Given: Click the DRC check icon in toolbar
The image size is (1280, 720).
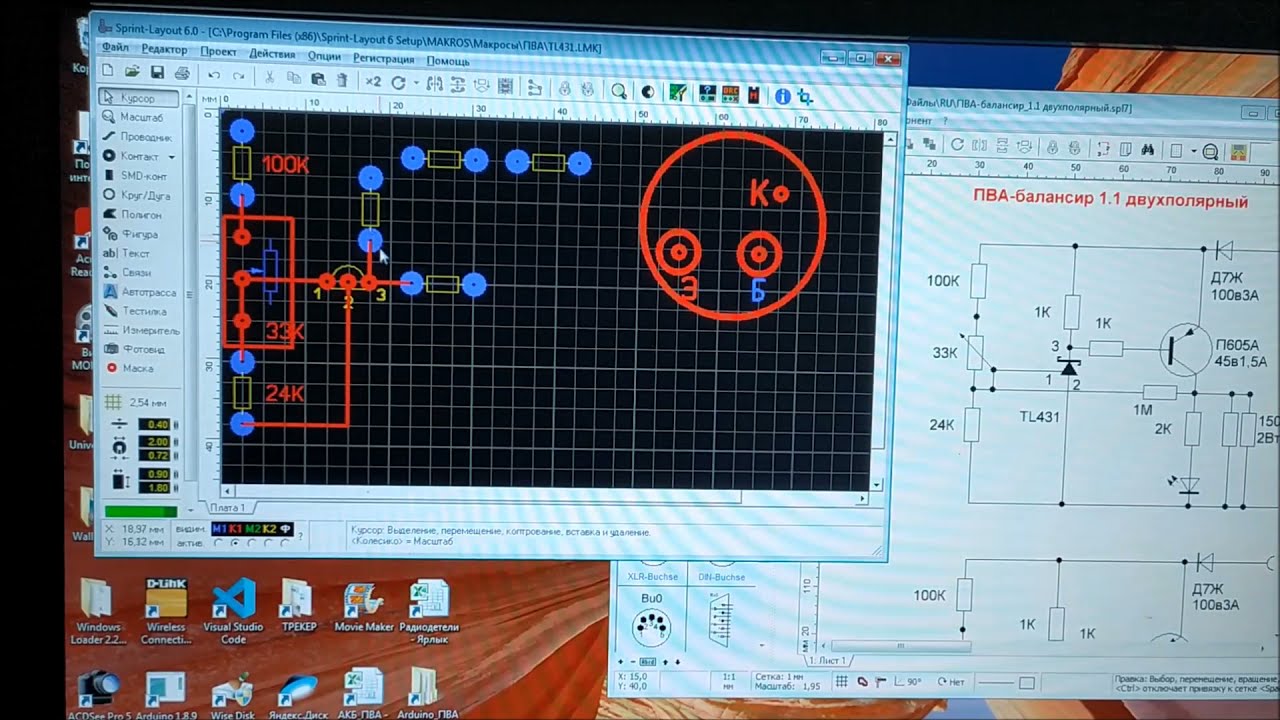Looking at the screenshot, I should coord(730,95).
